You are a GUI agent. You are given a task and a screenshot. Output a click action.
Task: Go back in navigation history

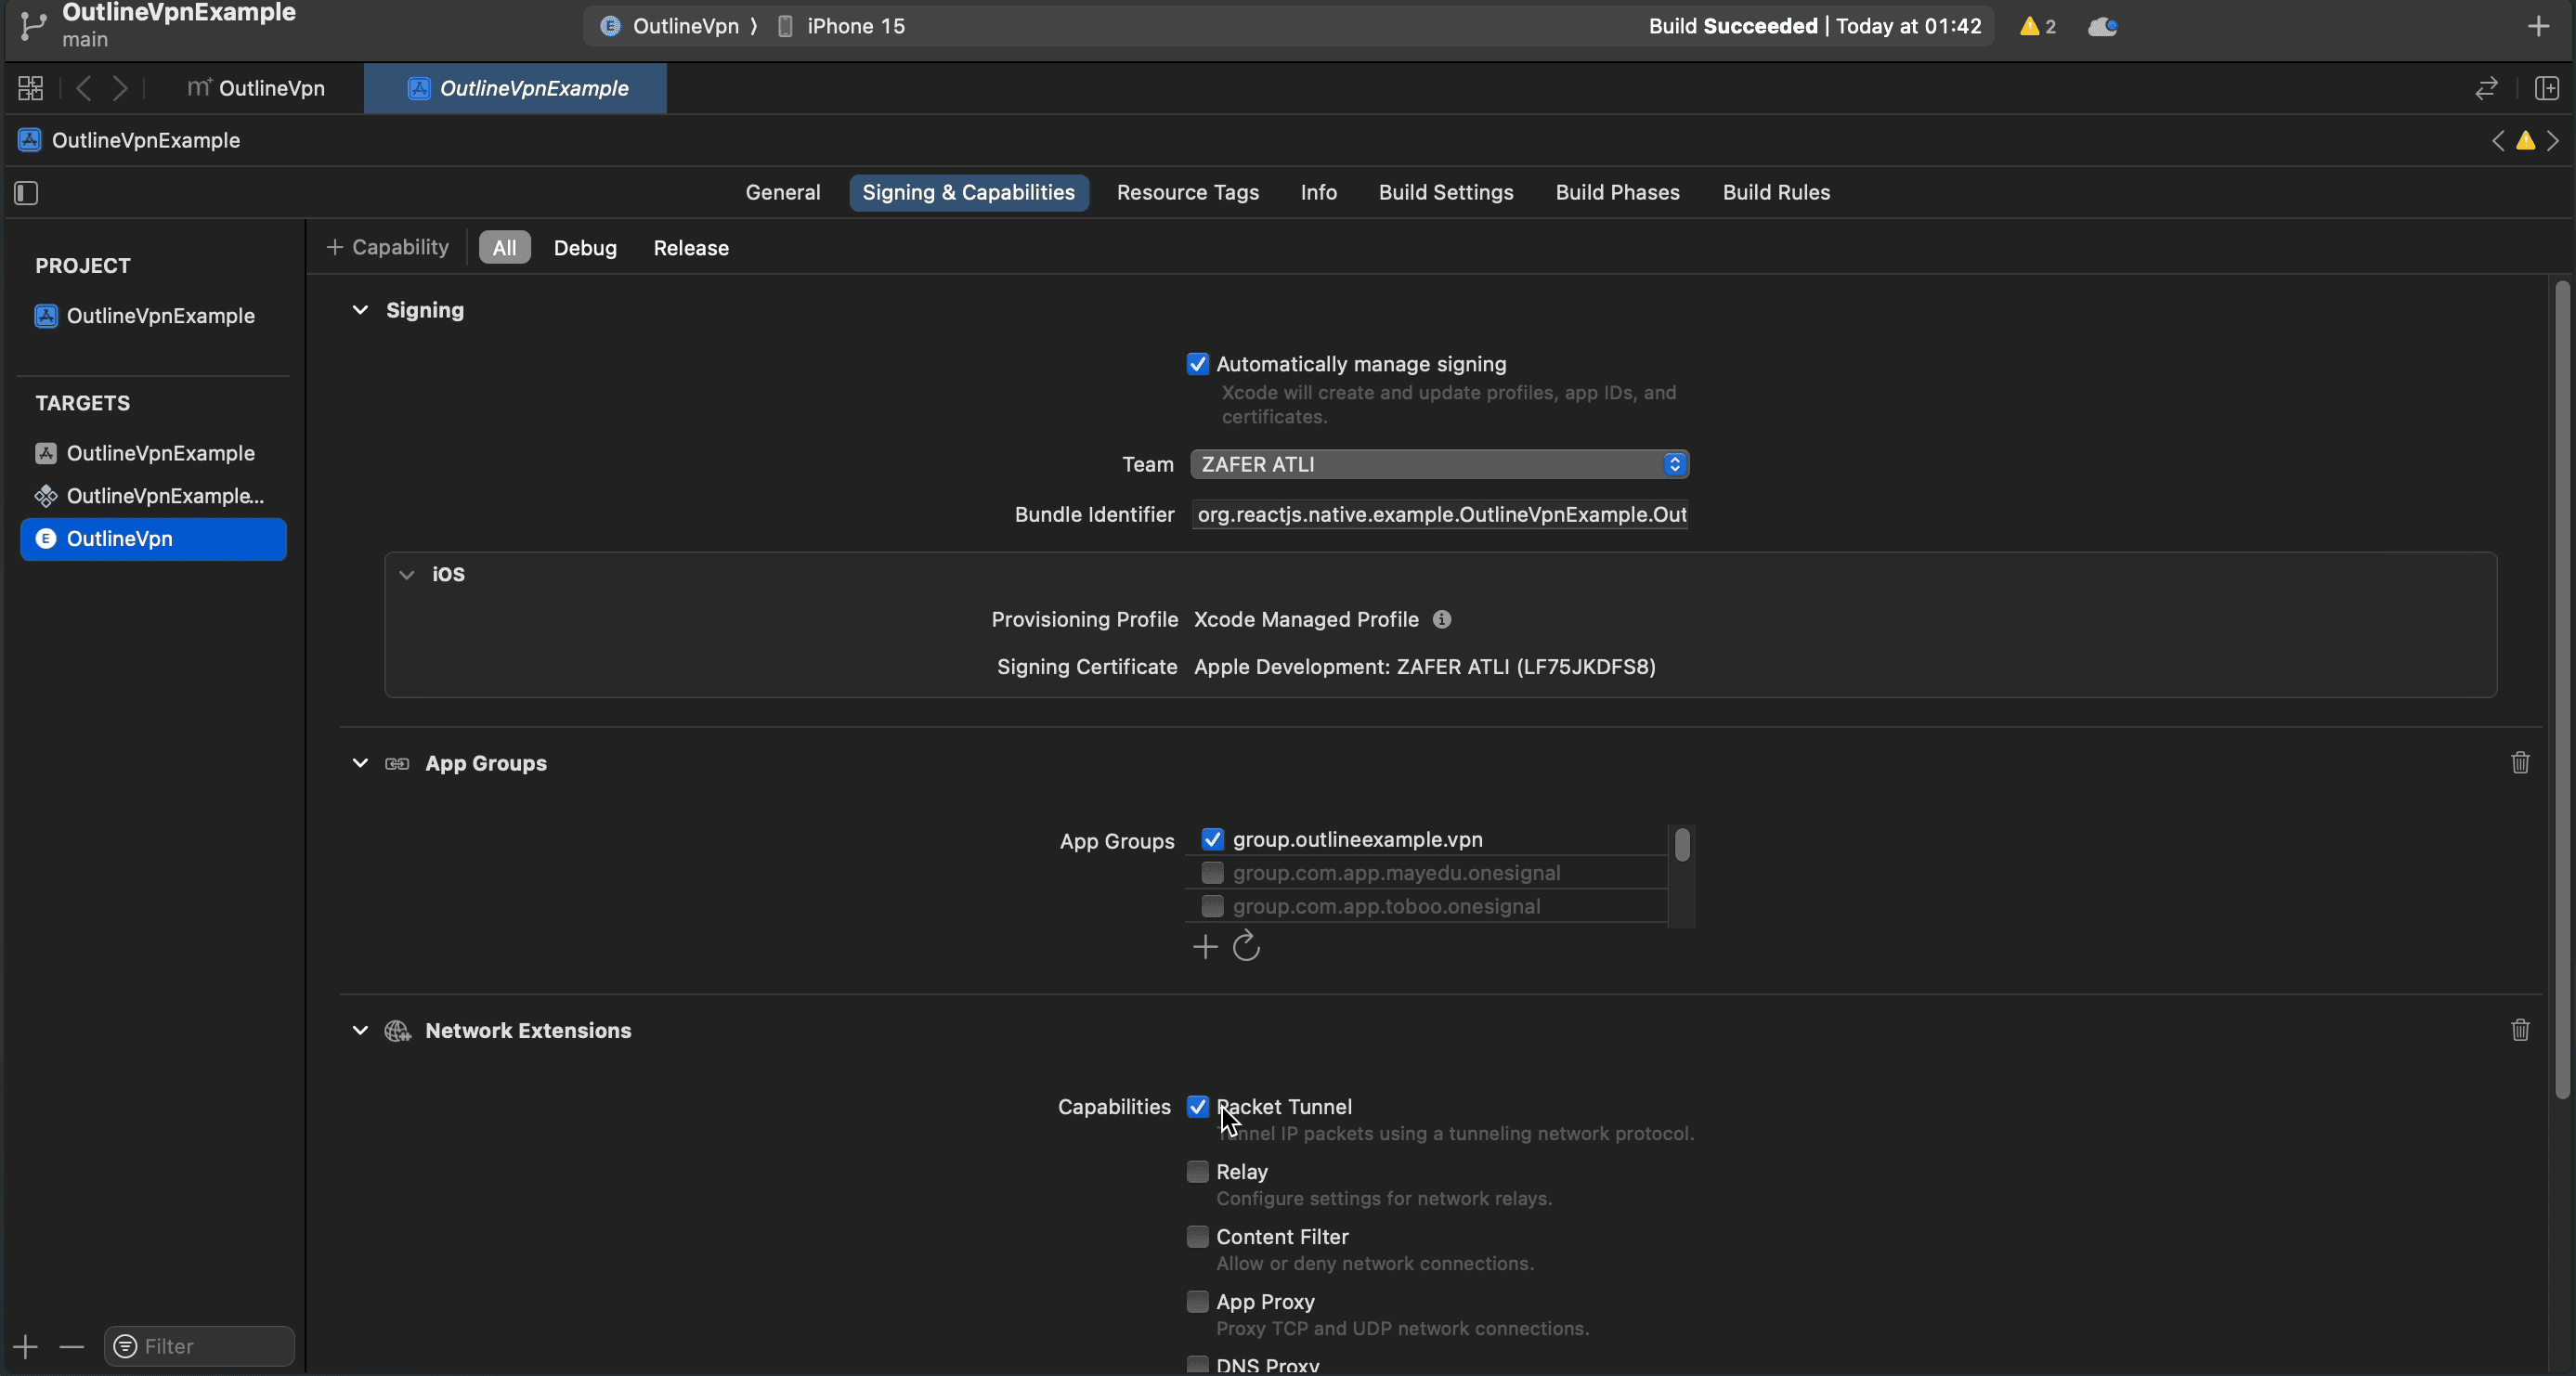point(84,88)
